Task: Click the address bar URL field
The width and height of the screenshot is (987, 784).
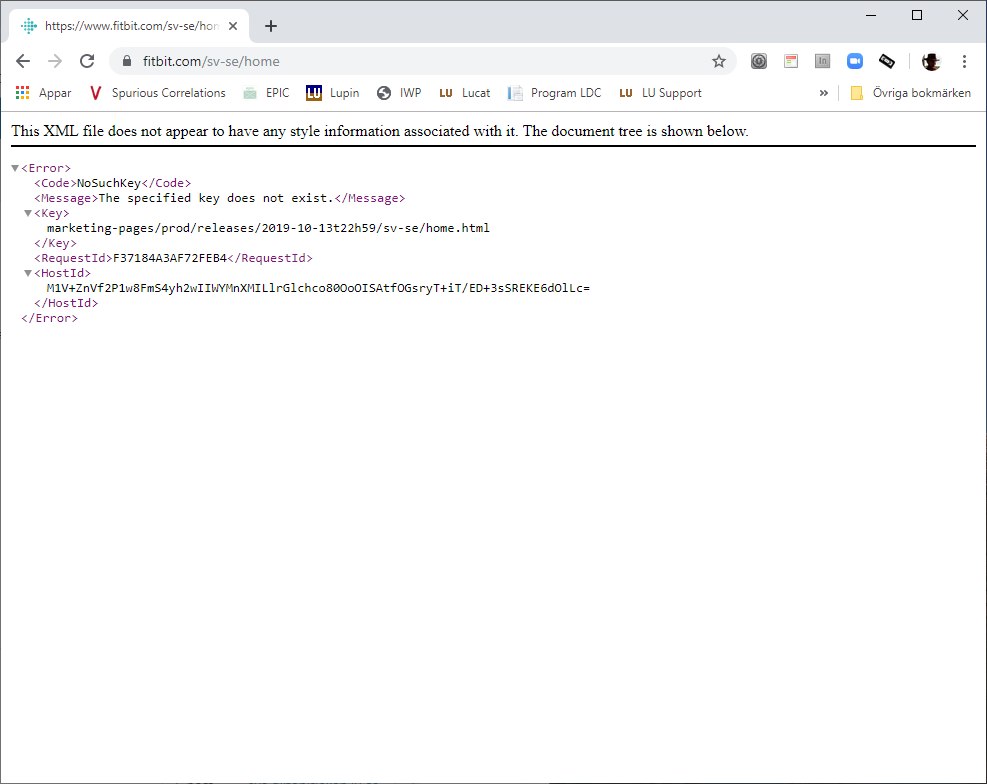Action: (x=420, y=61)
